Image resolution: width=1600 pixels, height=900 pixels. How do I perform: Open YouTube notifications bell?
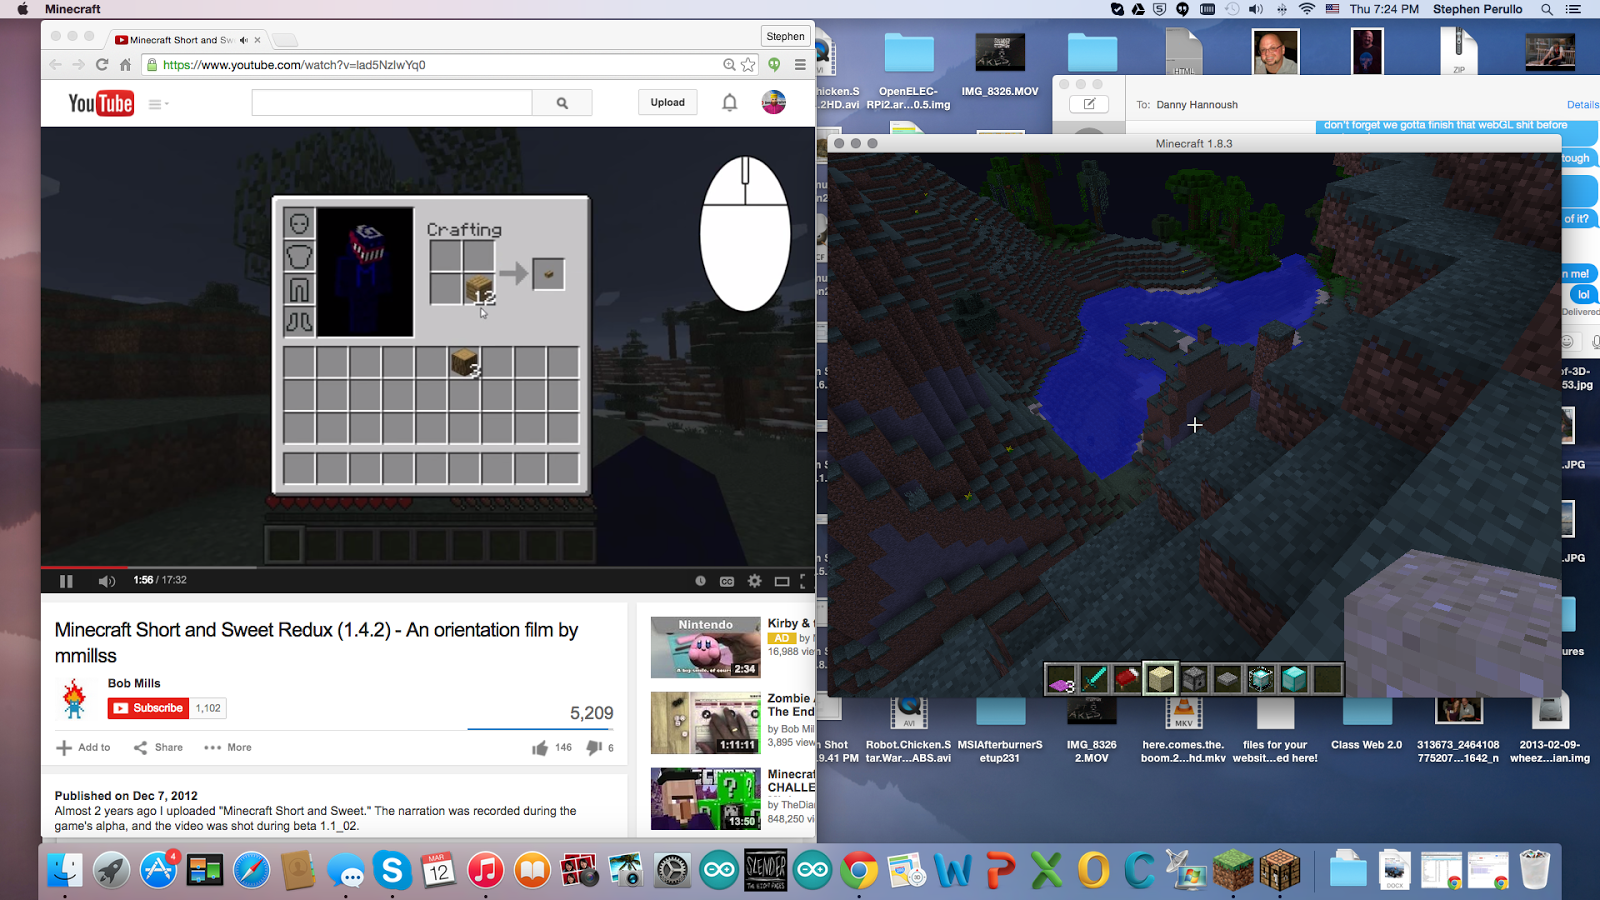click(730, 102)
